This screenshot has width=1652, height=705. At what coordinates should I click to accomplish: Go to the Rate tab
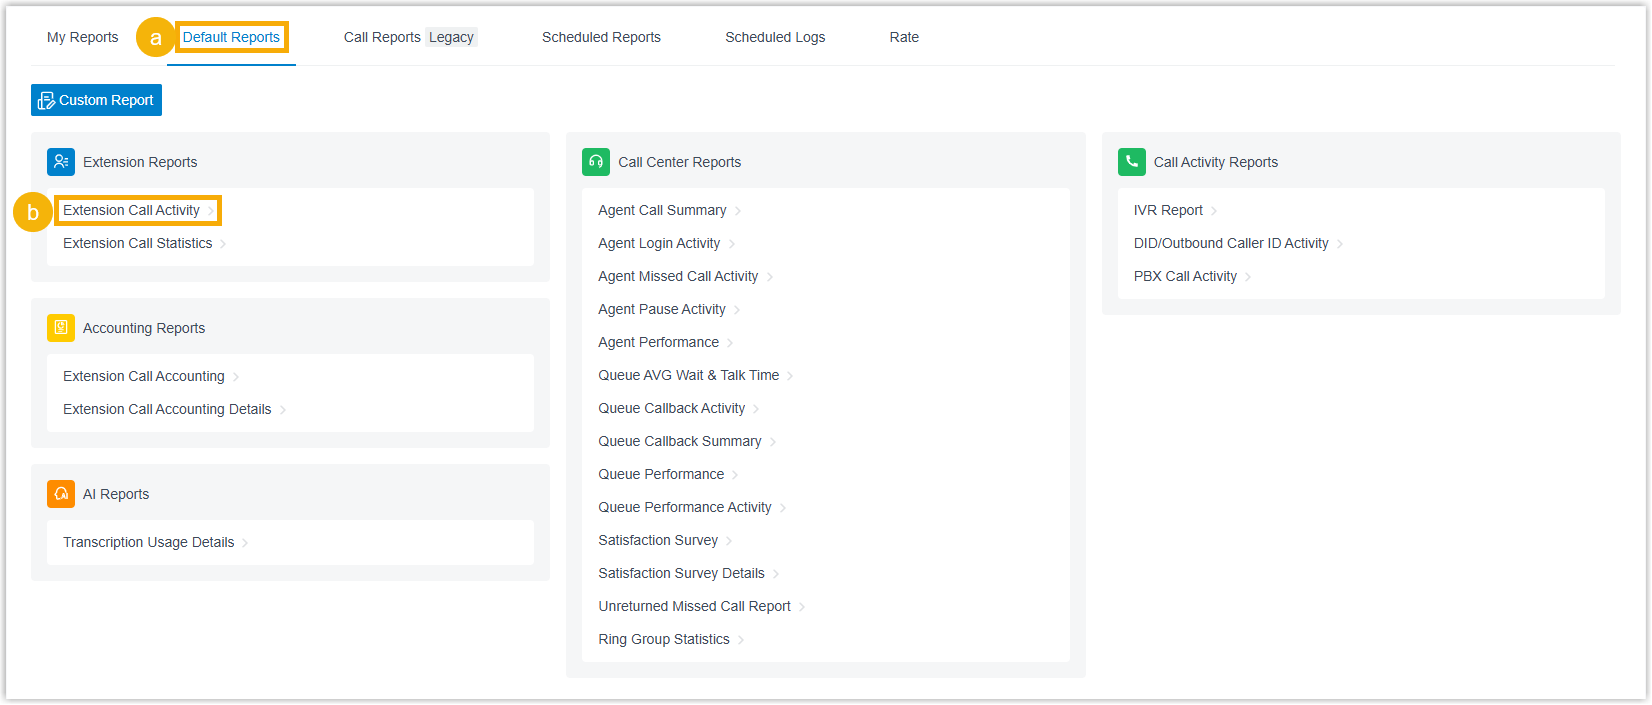pyautogui.click(x=904, y=38)
